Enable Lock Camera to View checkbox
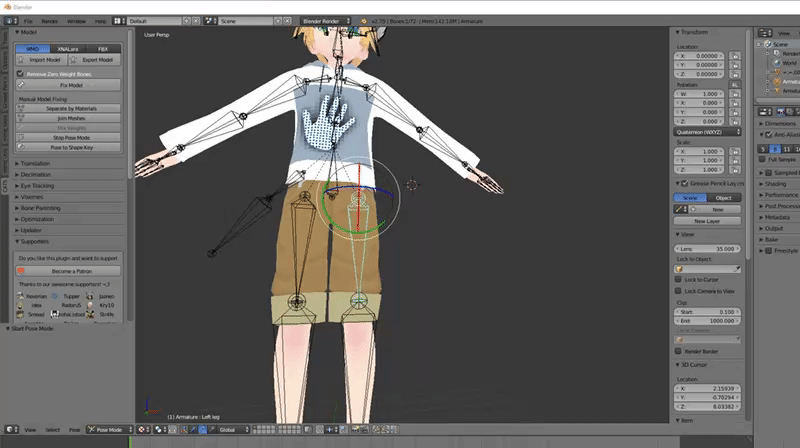 point(678,291)
